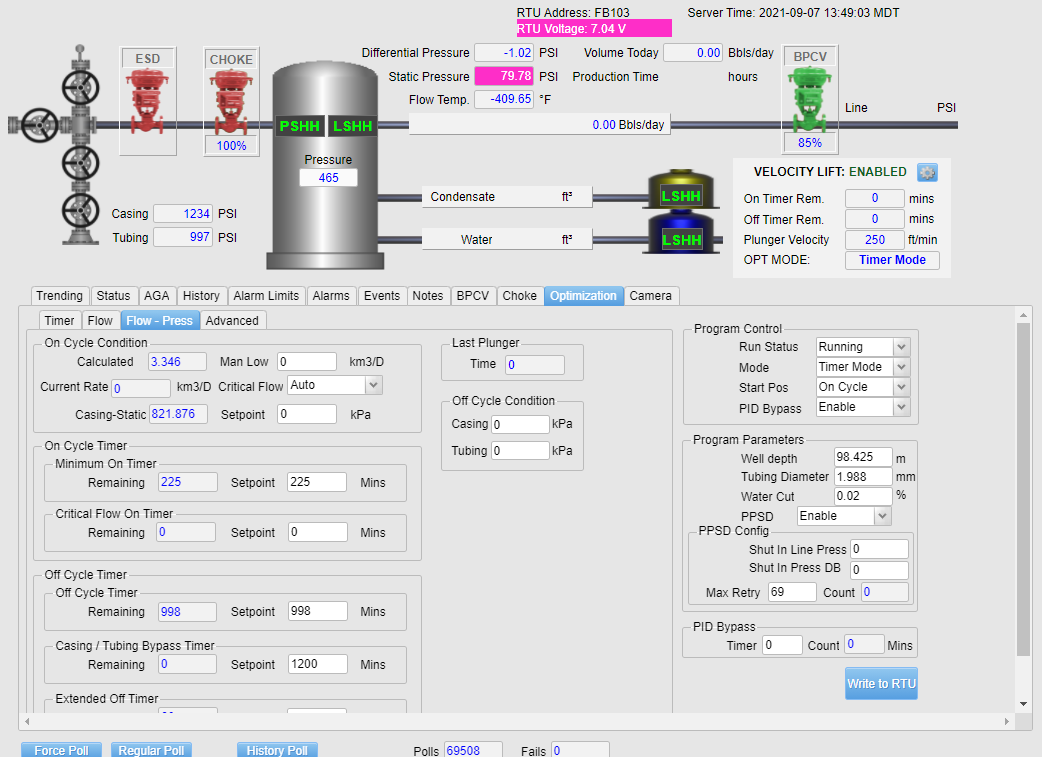Click the Regular Poll button

tap(152, 750)
